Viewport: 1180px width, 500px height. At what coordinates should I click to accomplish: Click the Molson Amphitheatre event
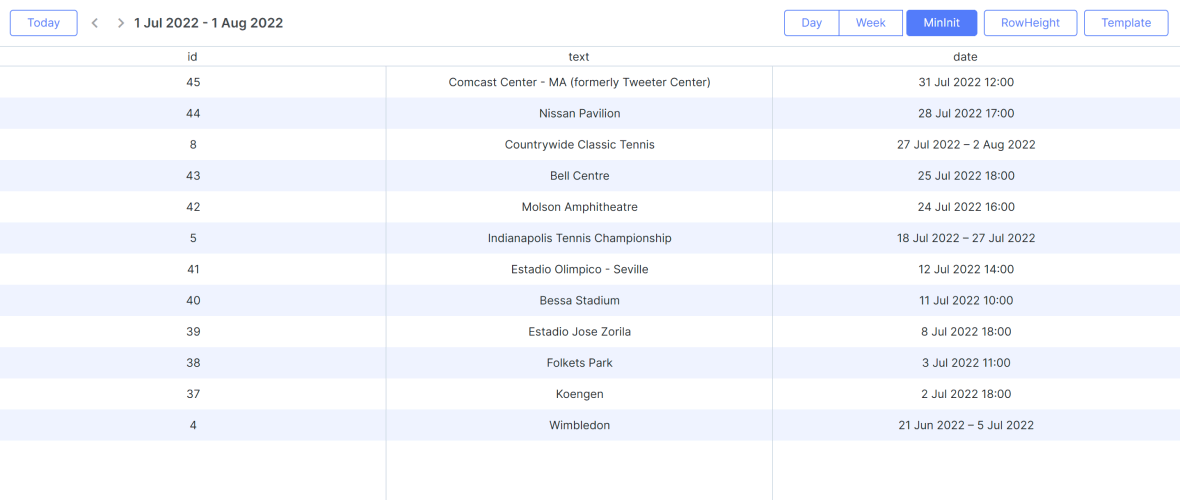click(579, 207)
